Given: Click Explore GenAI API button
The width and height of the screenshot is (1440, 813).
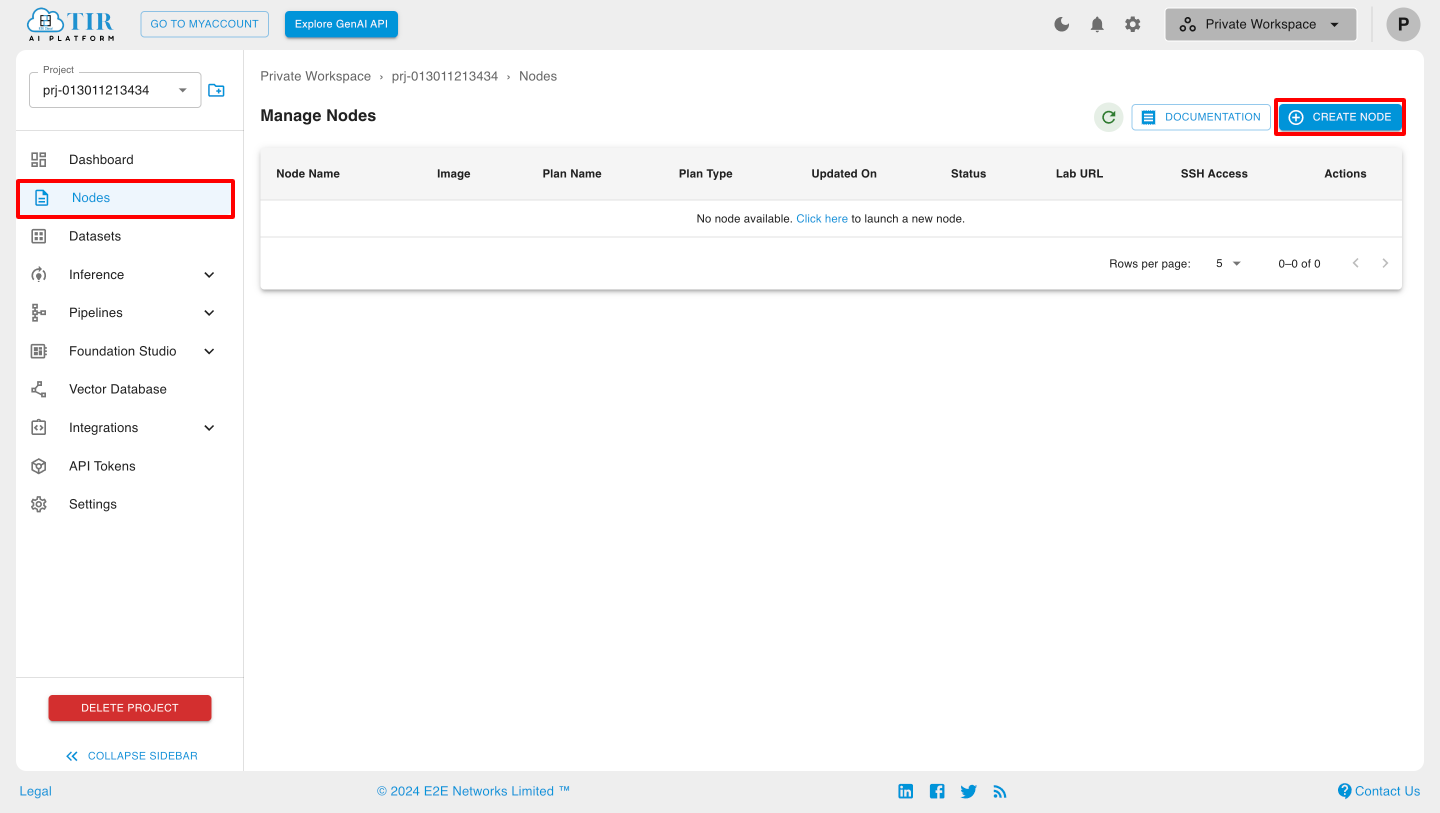Looking at the screenshot, I should click(341, 24).
